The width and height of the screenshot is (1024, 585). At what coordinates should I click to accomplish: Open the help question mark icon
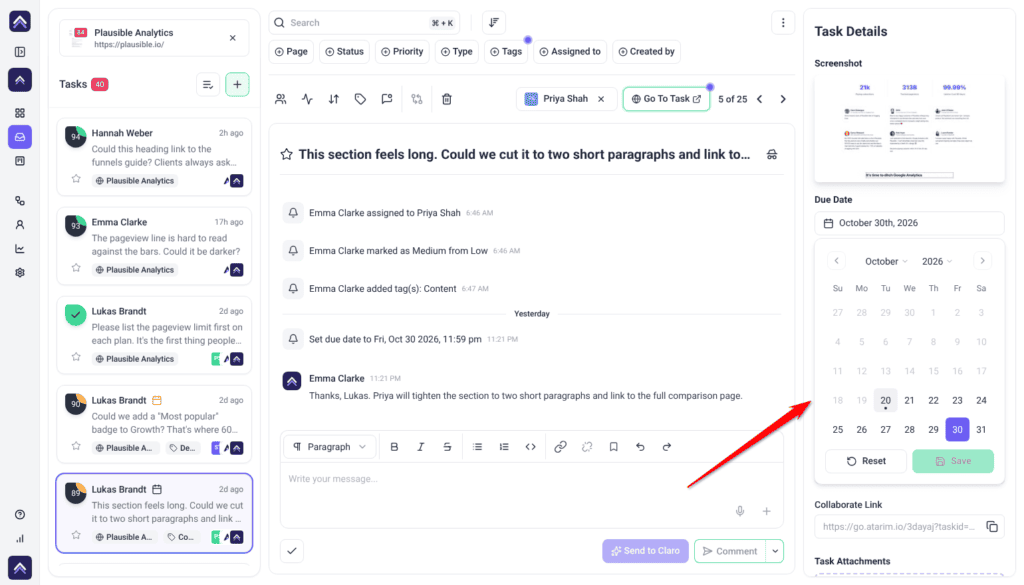[x=20, y=514]
